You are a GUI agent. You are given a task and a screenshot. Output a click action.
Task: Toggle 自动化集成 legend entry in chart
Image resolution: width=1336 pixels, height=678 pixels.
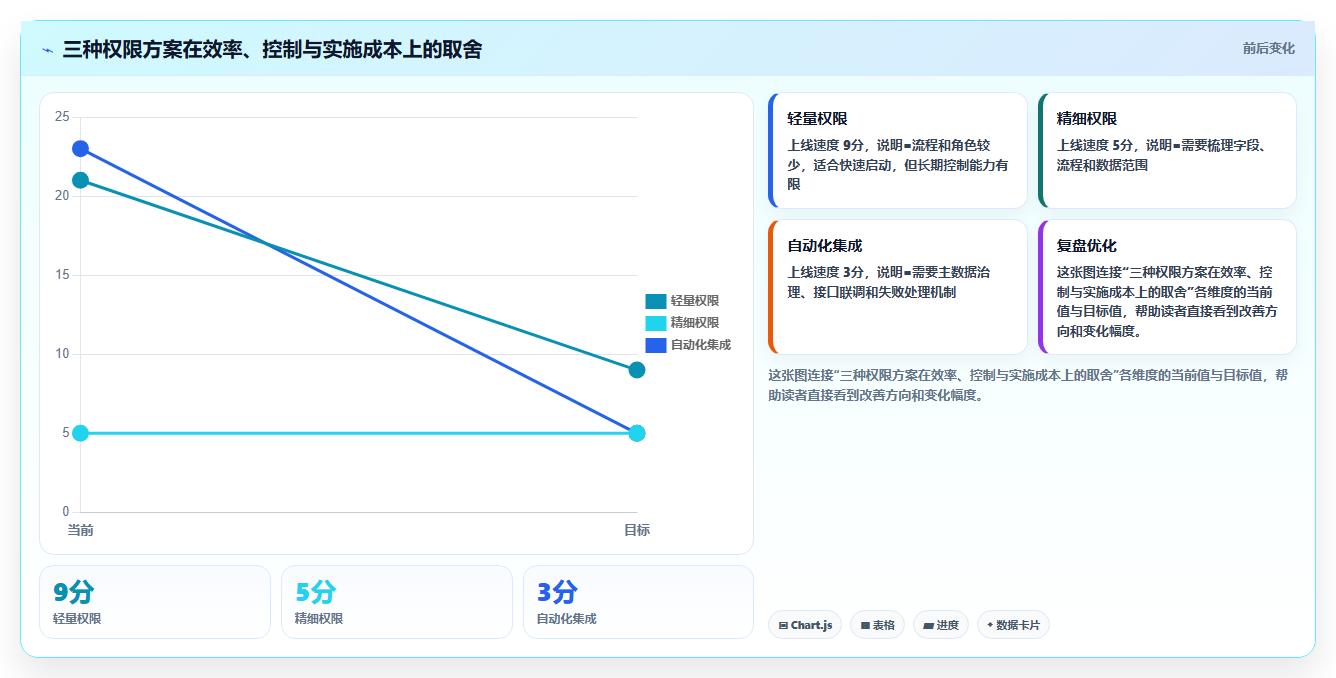pyautogui.click(x=688, y=345)
